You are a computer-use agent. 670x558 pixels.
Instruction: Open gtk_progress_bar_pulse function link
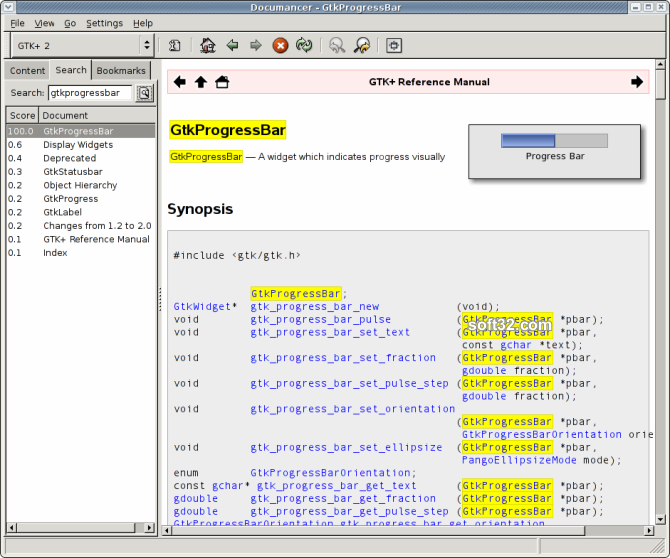tap(320, 320)
